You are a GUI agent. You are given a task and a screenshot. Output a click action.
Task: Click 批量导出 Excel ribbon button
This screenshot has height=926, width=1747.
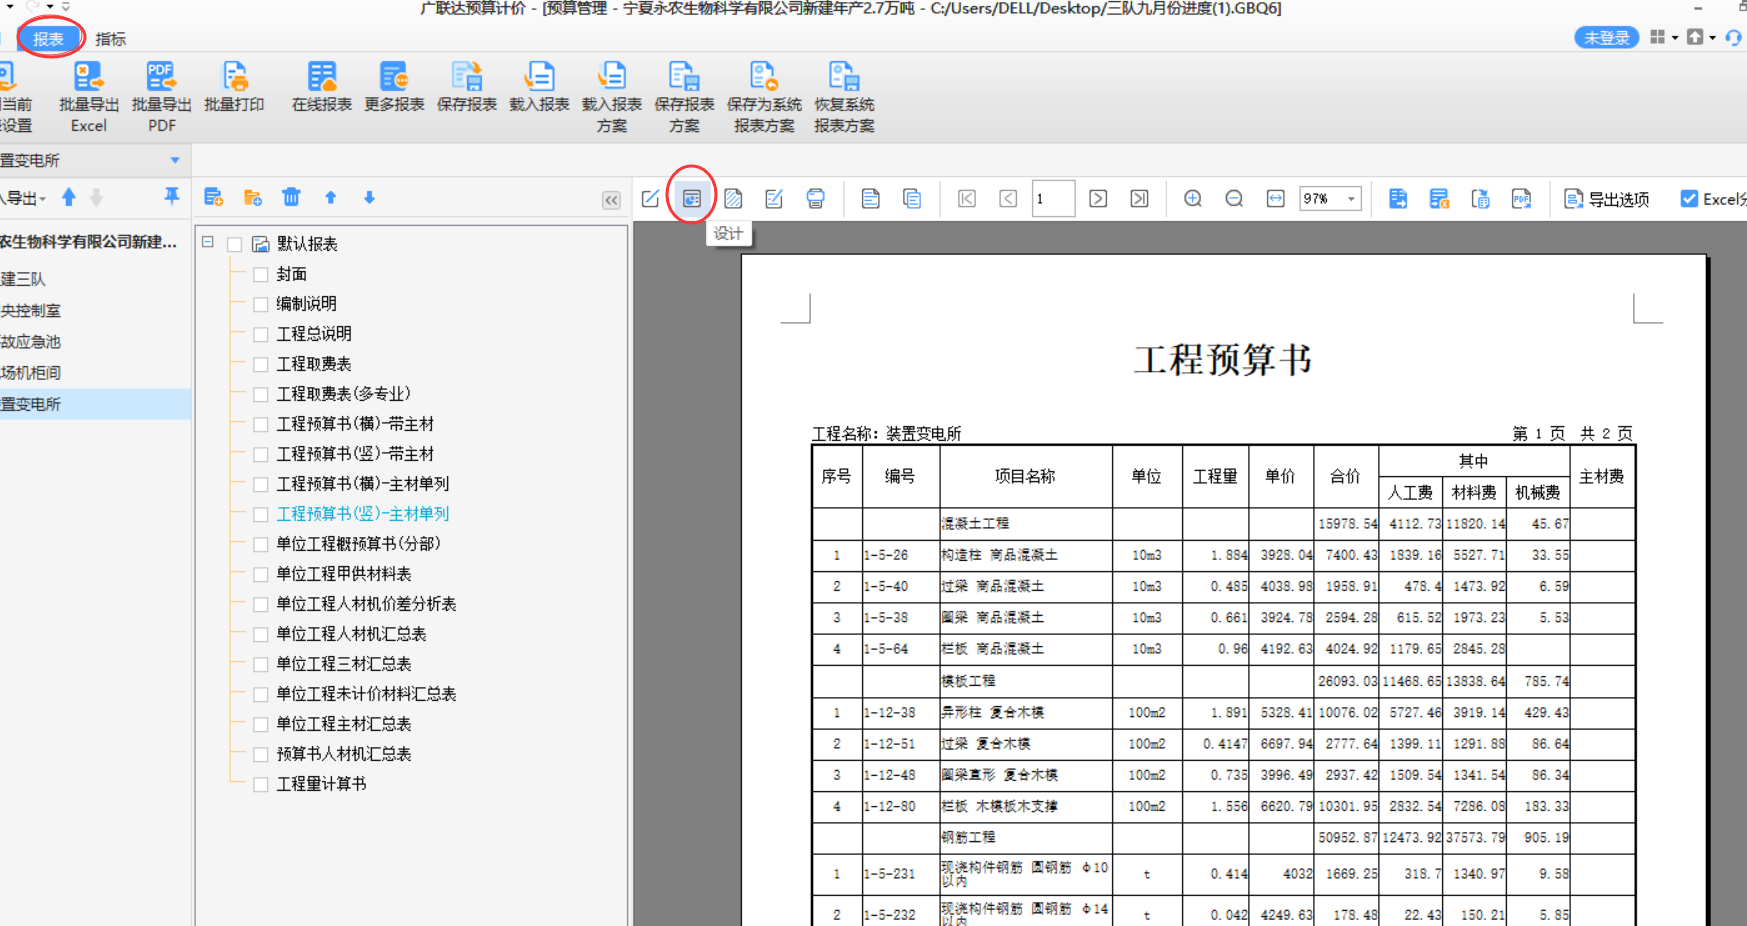click(x=88, y=97)
